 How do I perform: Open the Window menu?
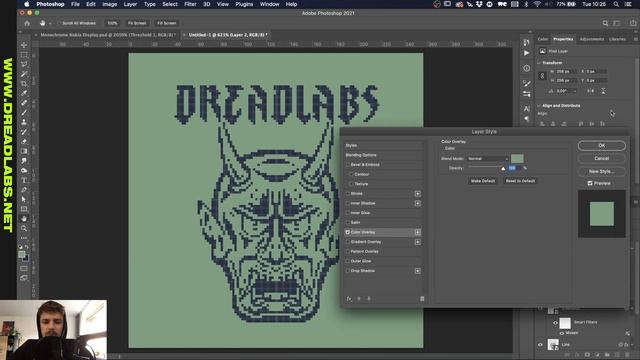(269, 4)
